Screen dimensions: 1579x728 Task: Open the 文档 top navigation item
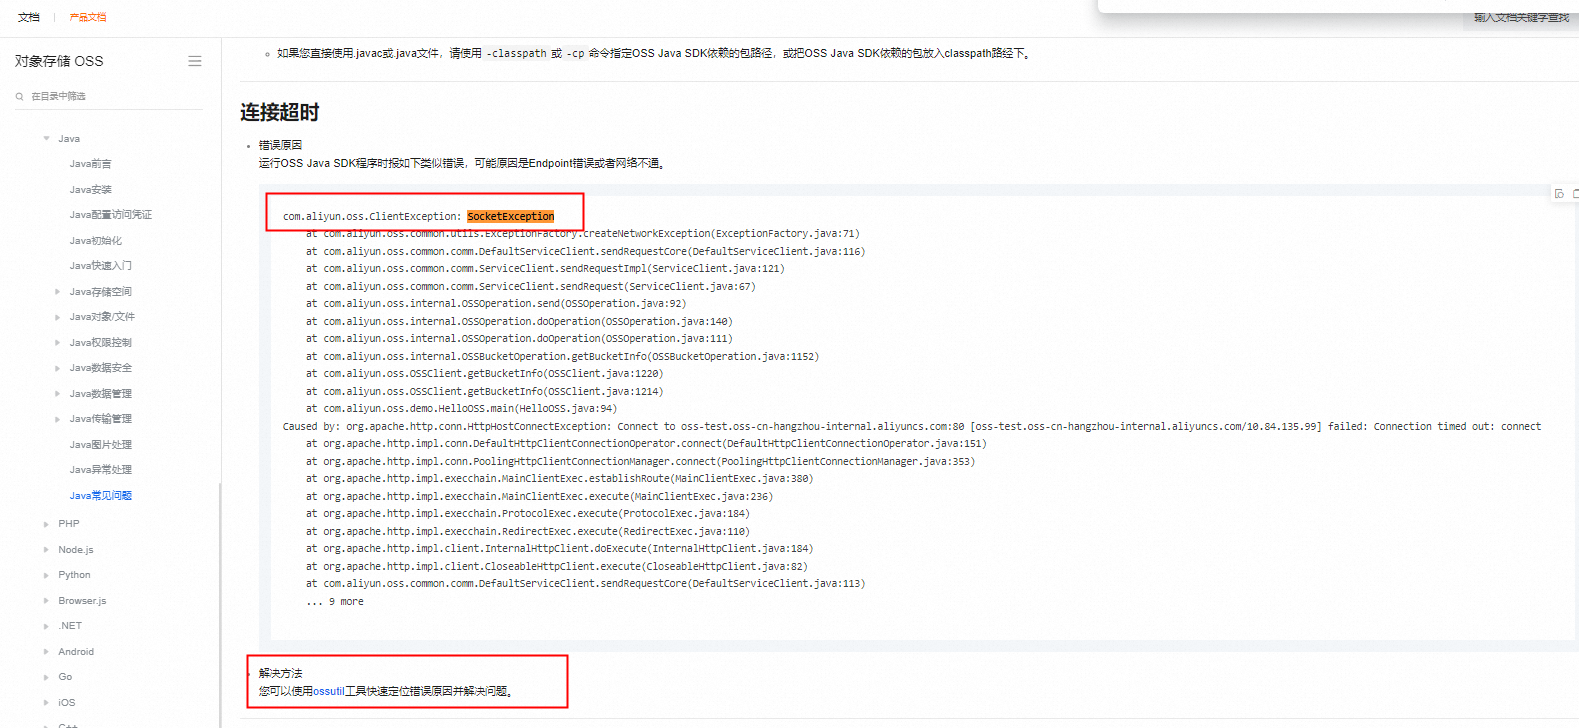[29, 17]
